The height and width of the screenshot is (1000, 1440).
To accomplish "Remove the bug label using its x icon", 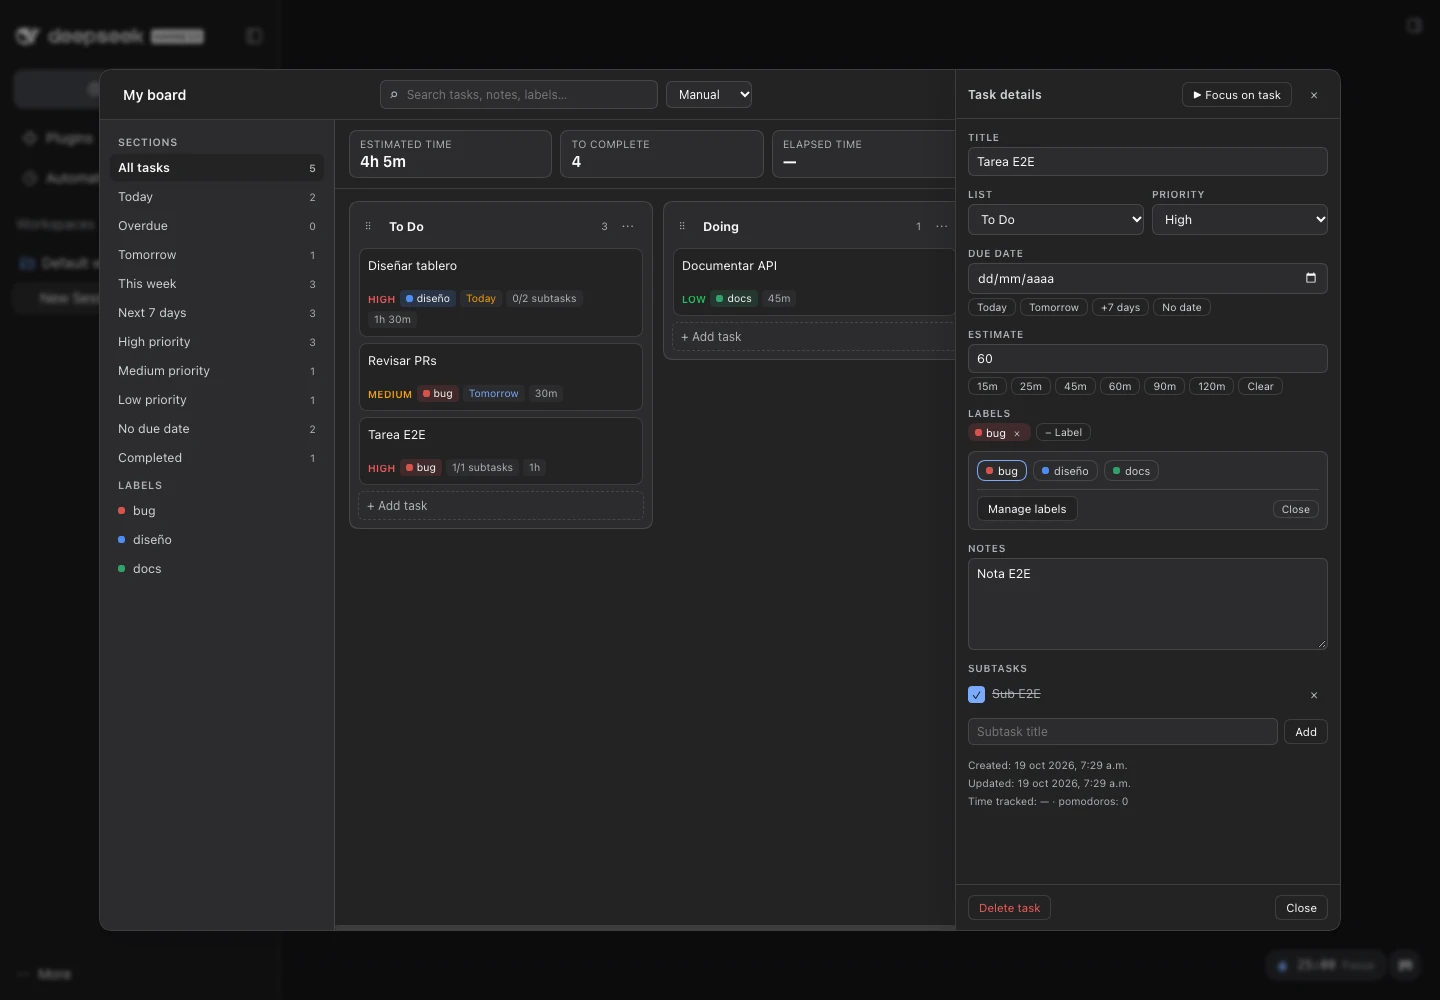I will (x=1017, y=433).
